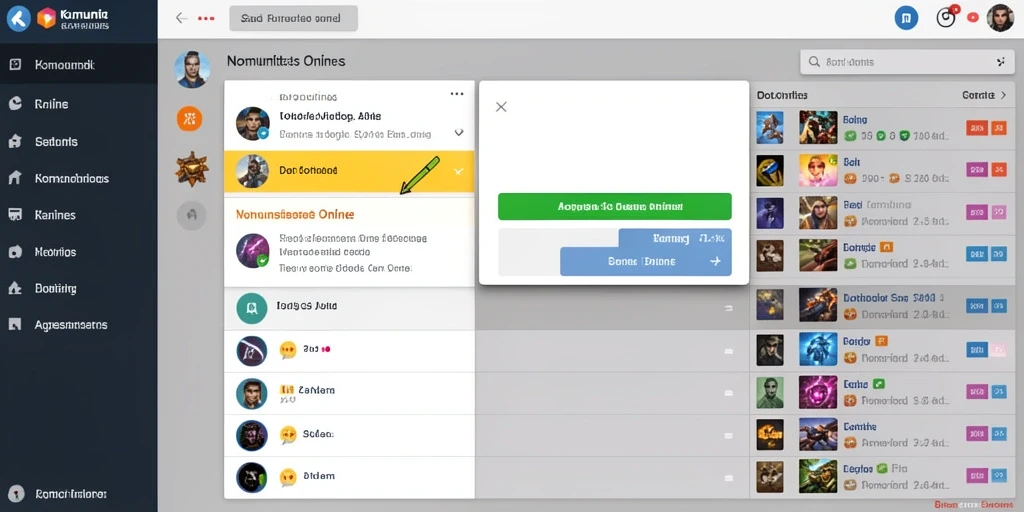This screenshot has height=512, width=1024.
Task: Click the blue 'Eanng' button in dialog
Action: tap(675, 238)
